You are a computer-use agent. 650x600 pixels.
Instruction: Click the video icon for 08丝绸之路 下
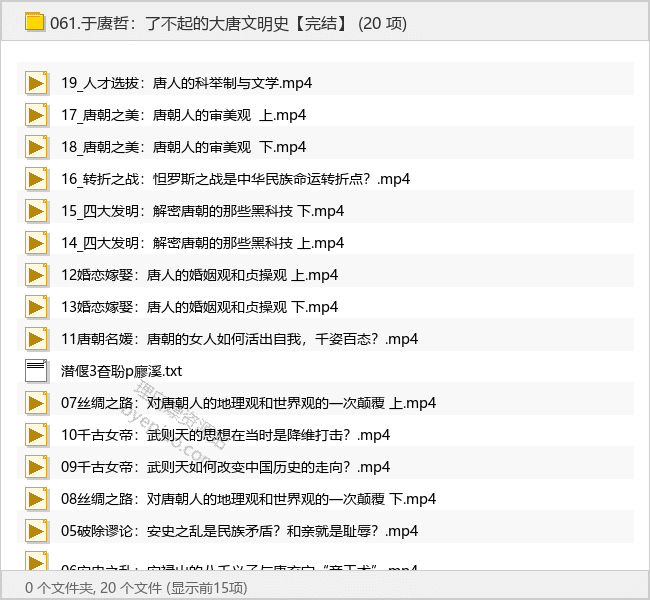tap(36, 499)
